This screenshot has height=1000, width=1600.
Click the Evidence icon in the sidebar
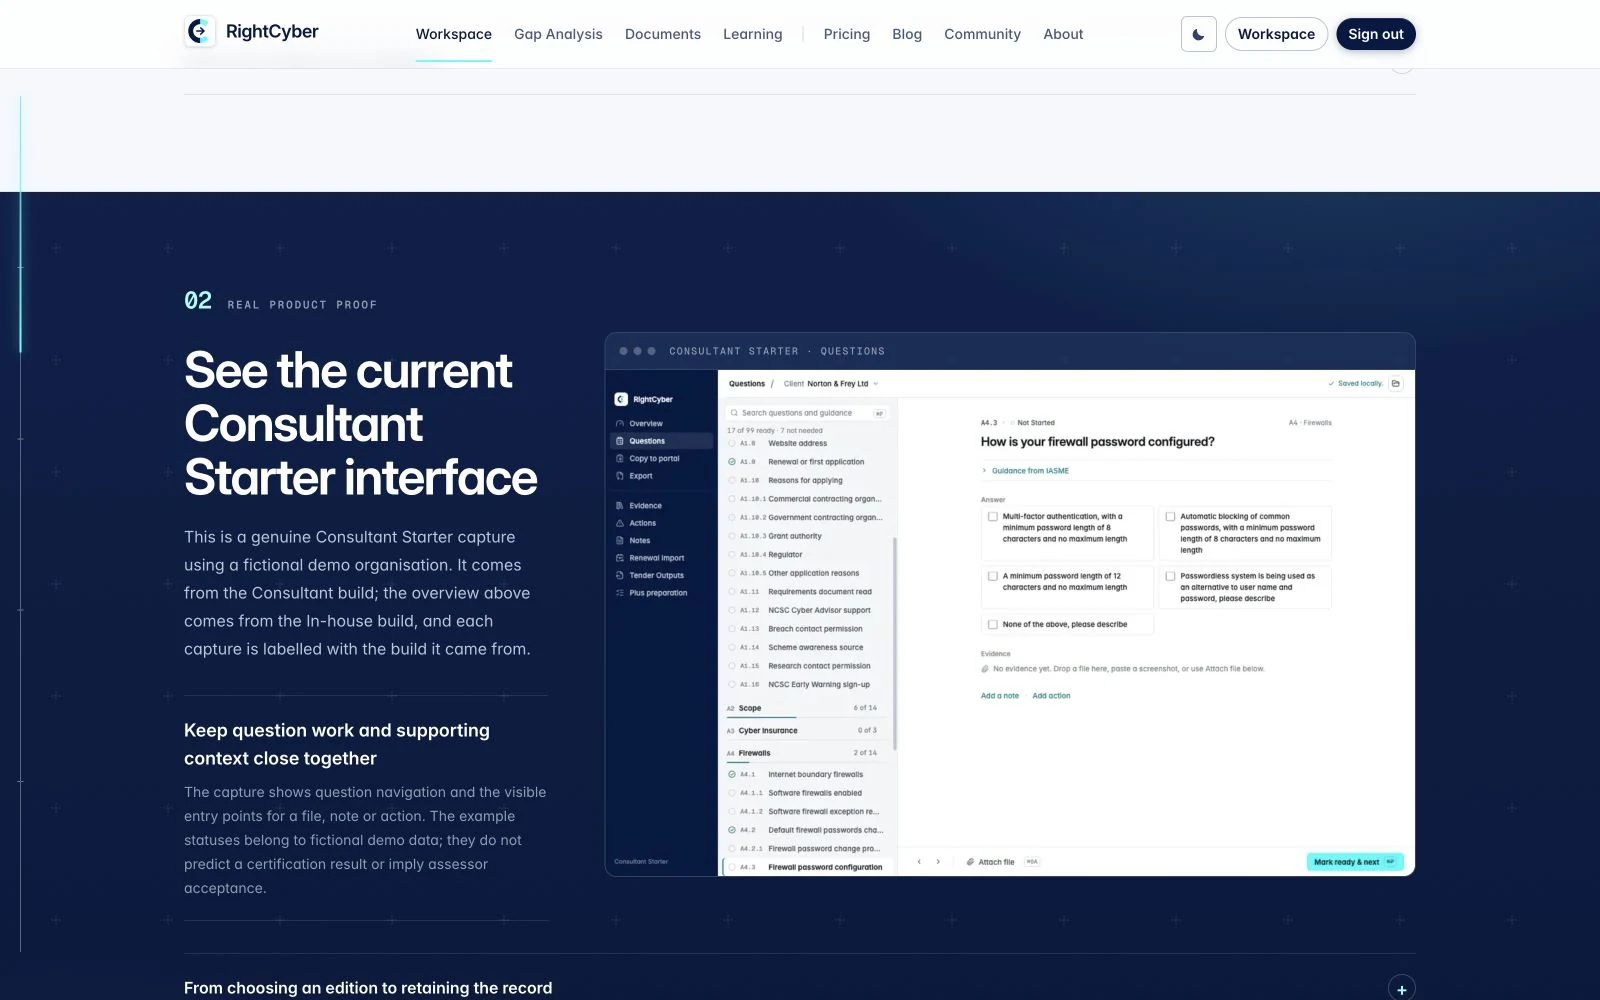(x=620, y=506)
